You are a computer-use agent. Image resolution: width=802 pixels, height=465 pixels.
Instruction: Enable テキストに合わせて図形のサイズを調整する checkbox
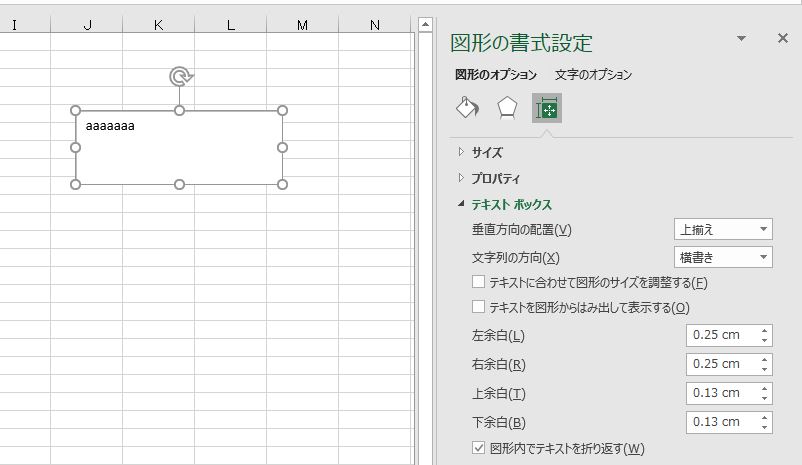pos(478,282)
